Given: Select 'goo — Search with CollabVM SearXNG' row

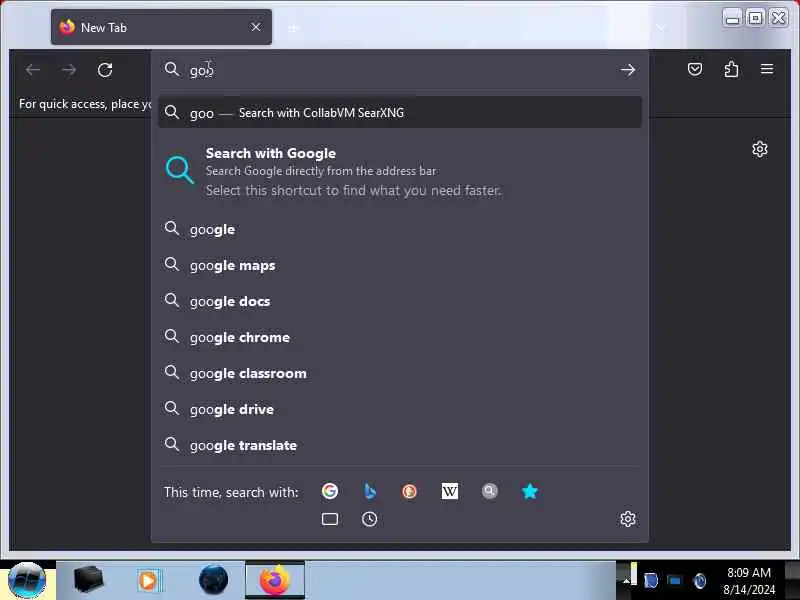Looking at the screenshot, I should coord(399,112).
